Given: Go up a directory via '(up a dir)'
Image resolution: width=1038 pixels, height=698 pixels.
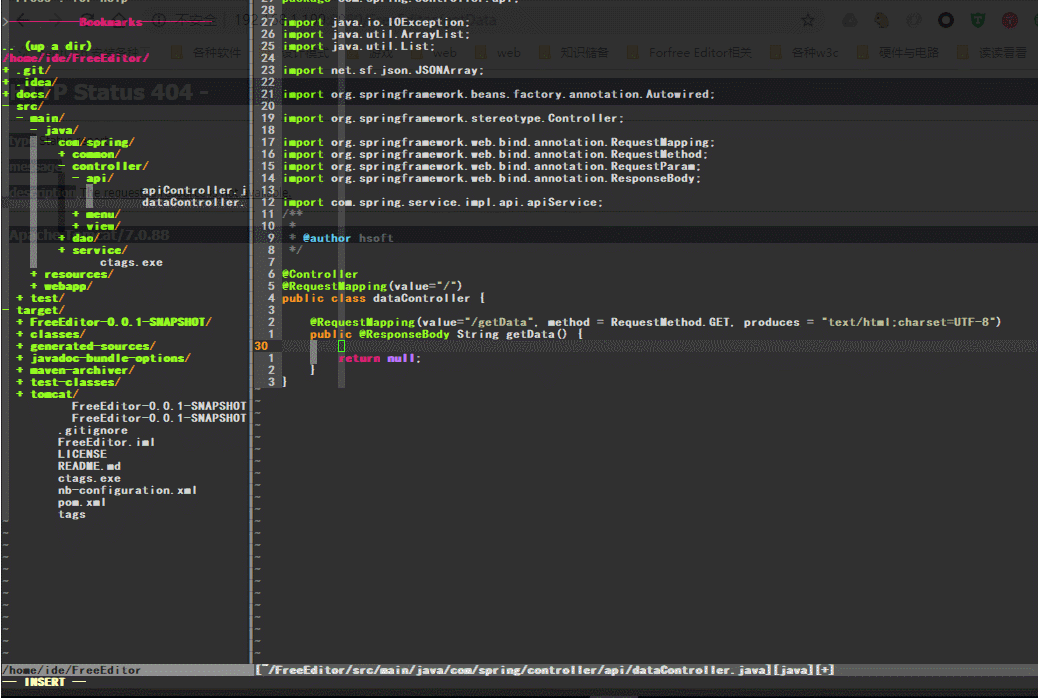Looking at the screenshot, I should pyautogui.click(x=58, y=46).
